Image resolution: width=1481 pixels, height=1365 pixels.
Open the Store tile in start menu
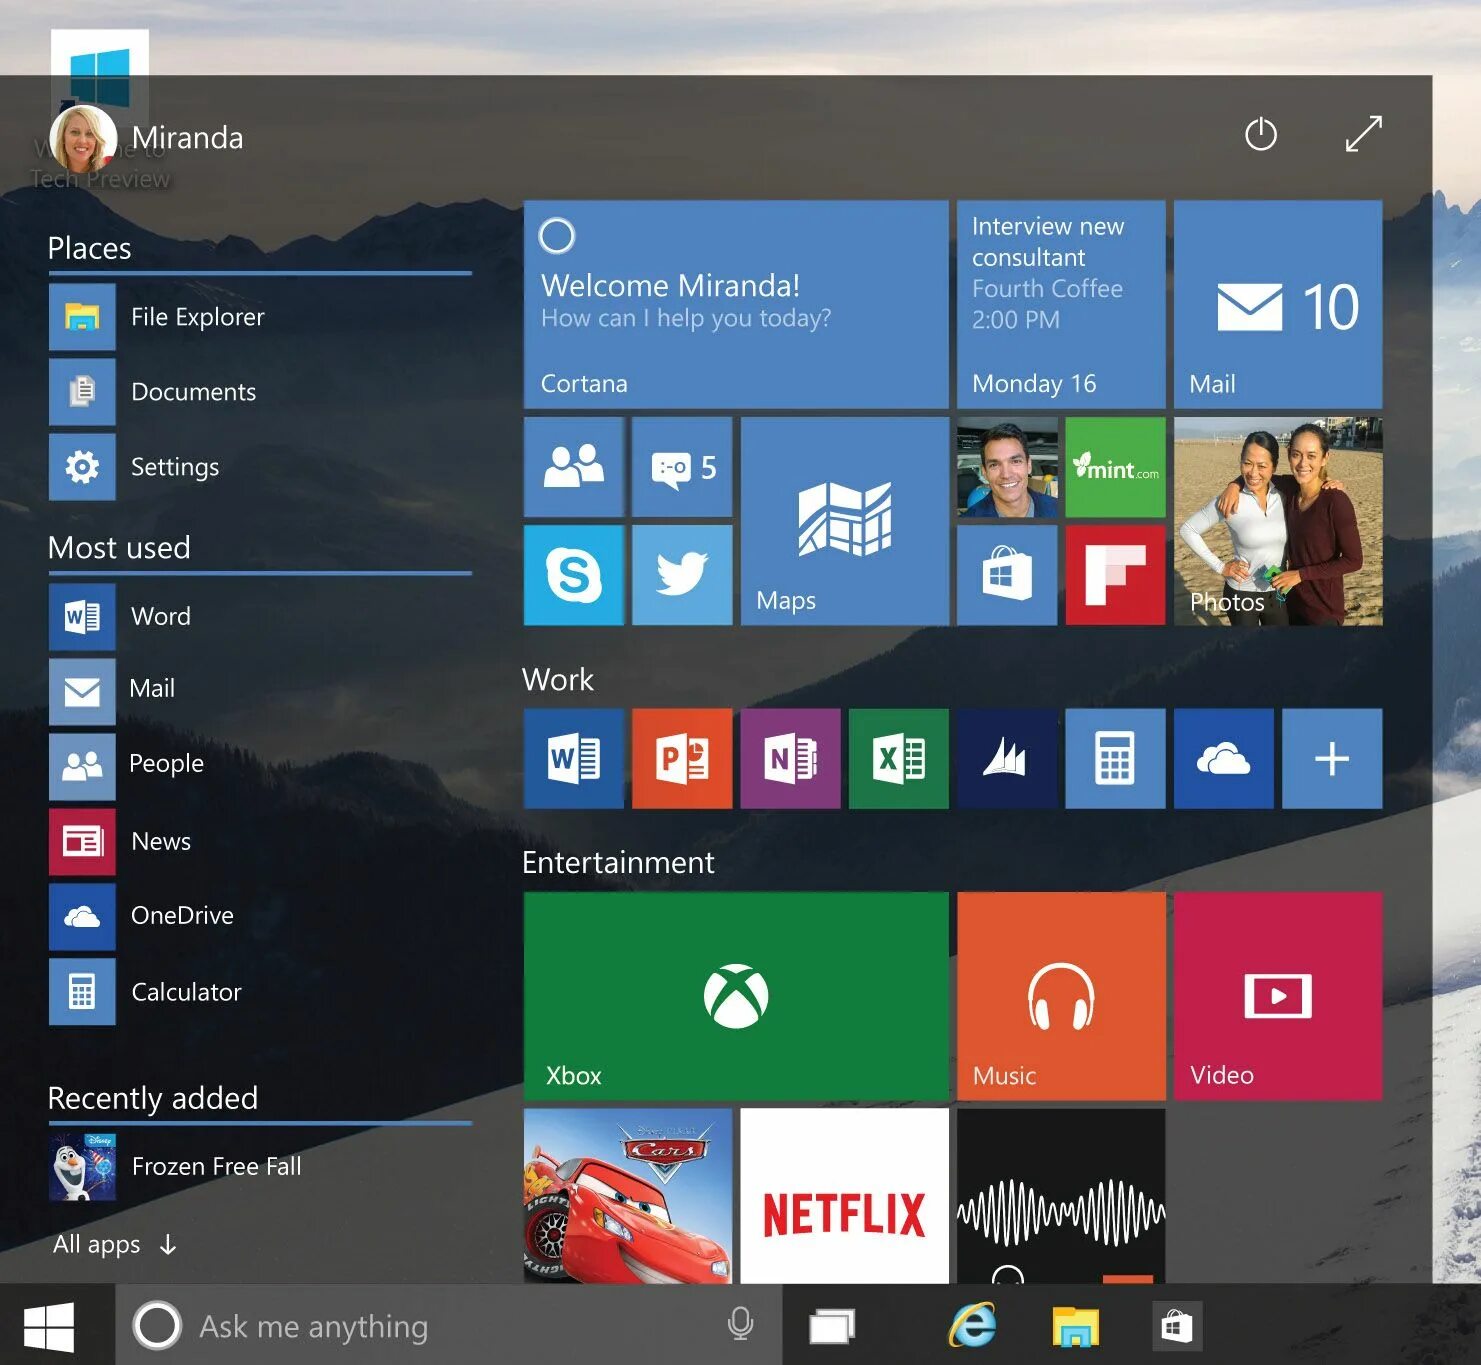click(x=1007, y=575)
